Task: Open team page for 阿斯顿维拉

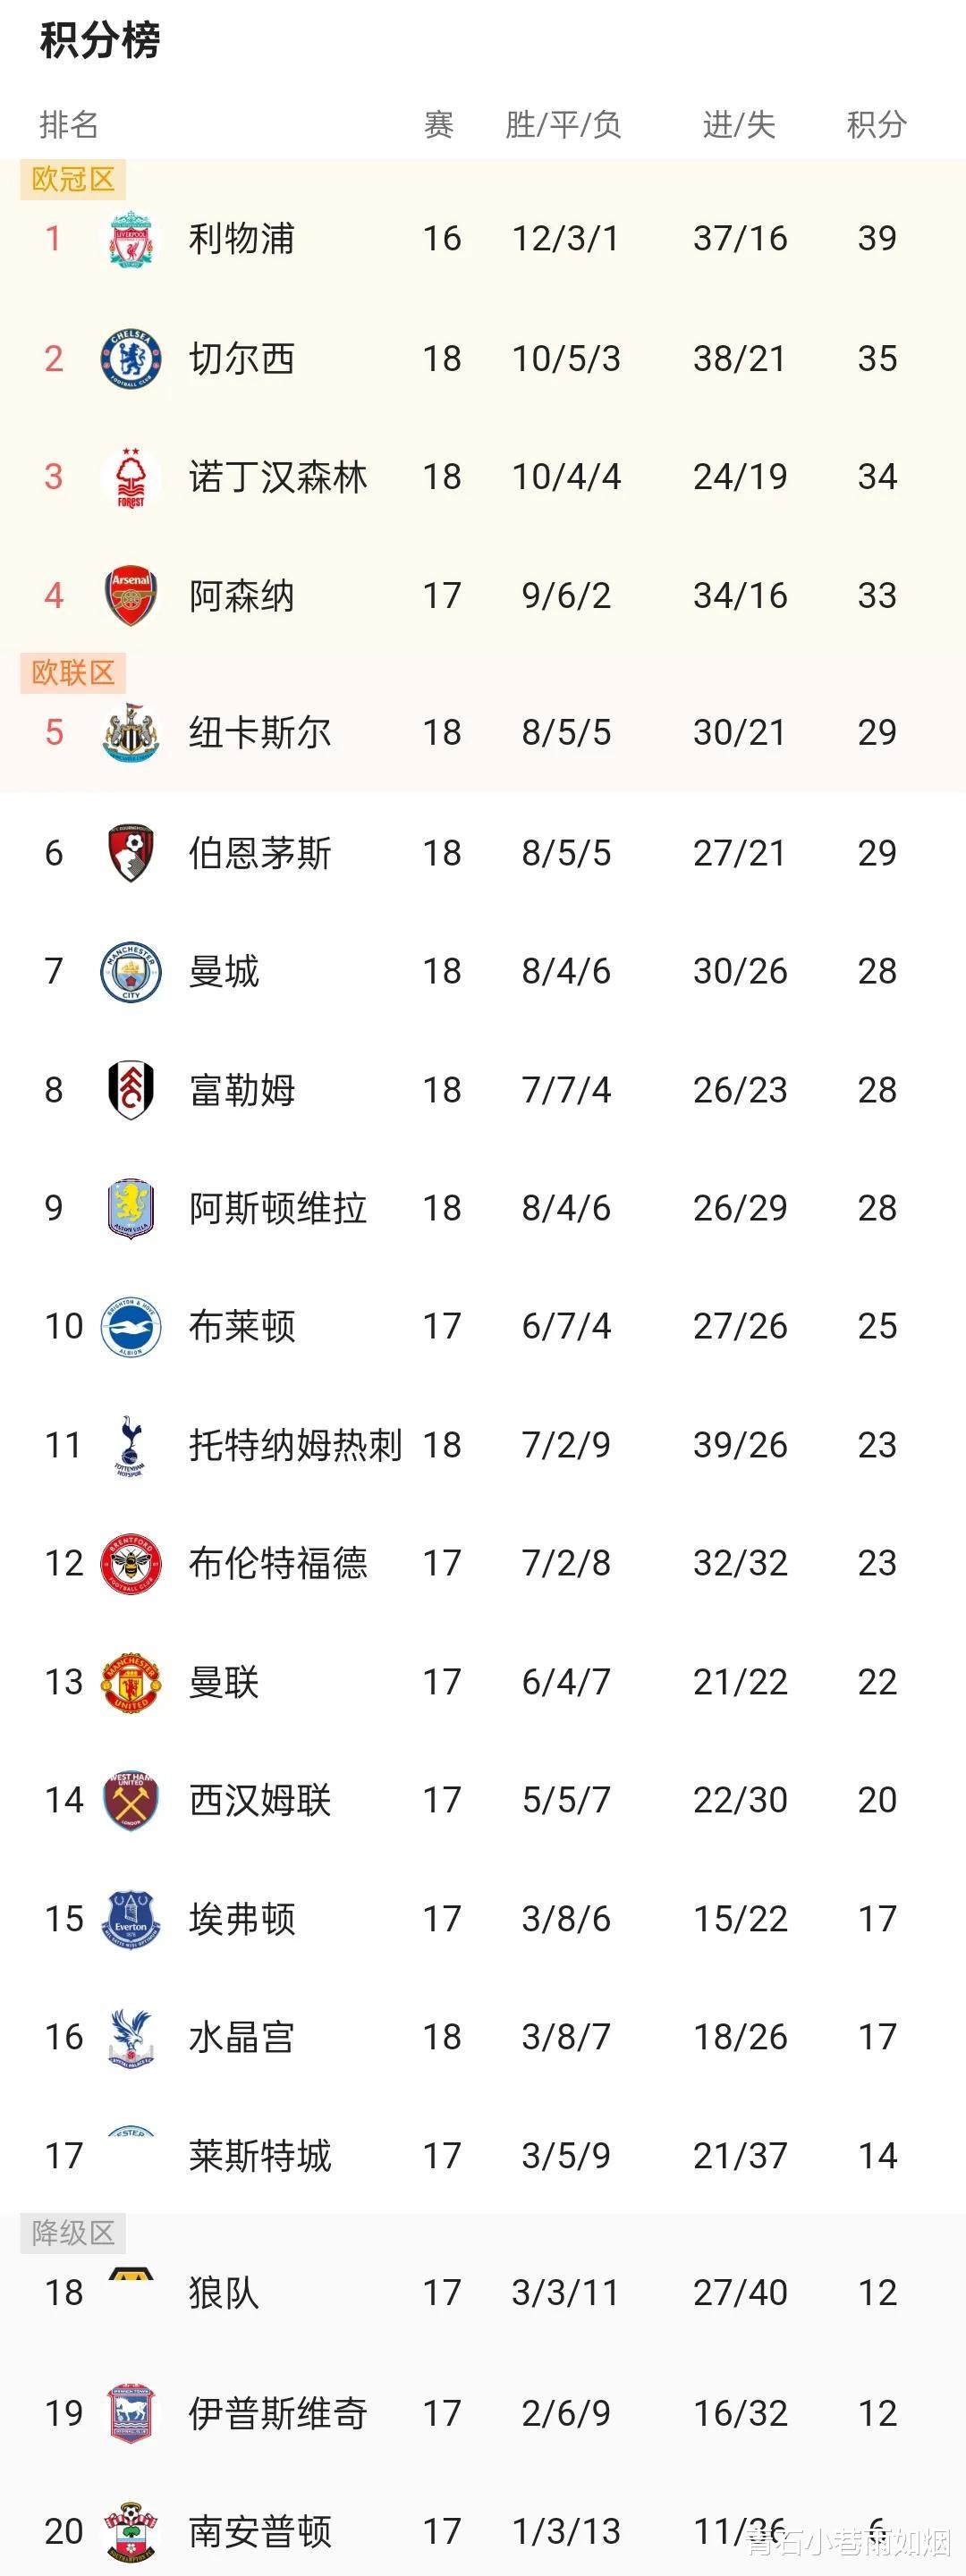Action: [x=278, y=1208]
